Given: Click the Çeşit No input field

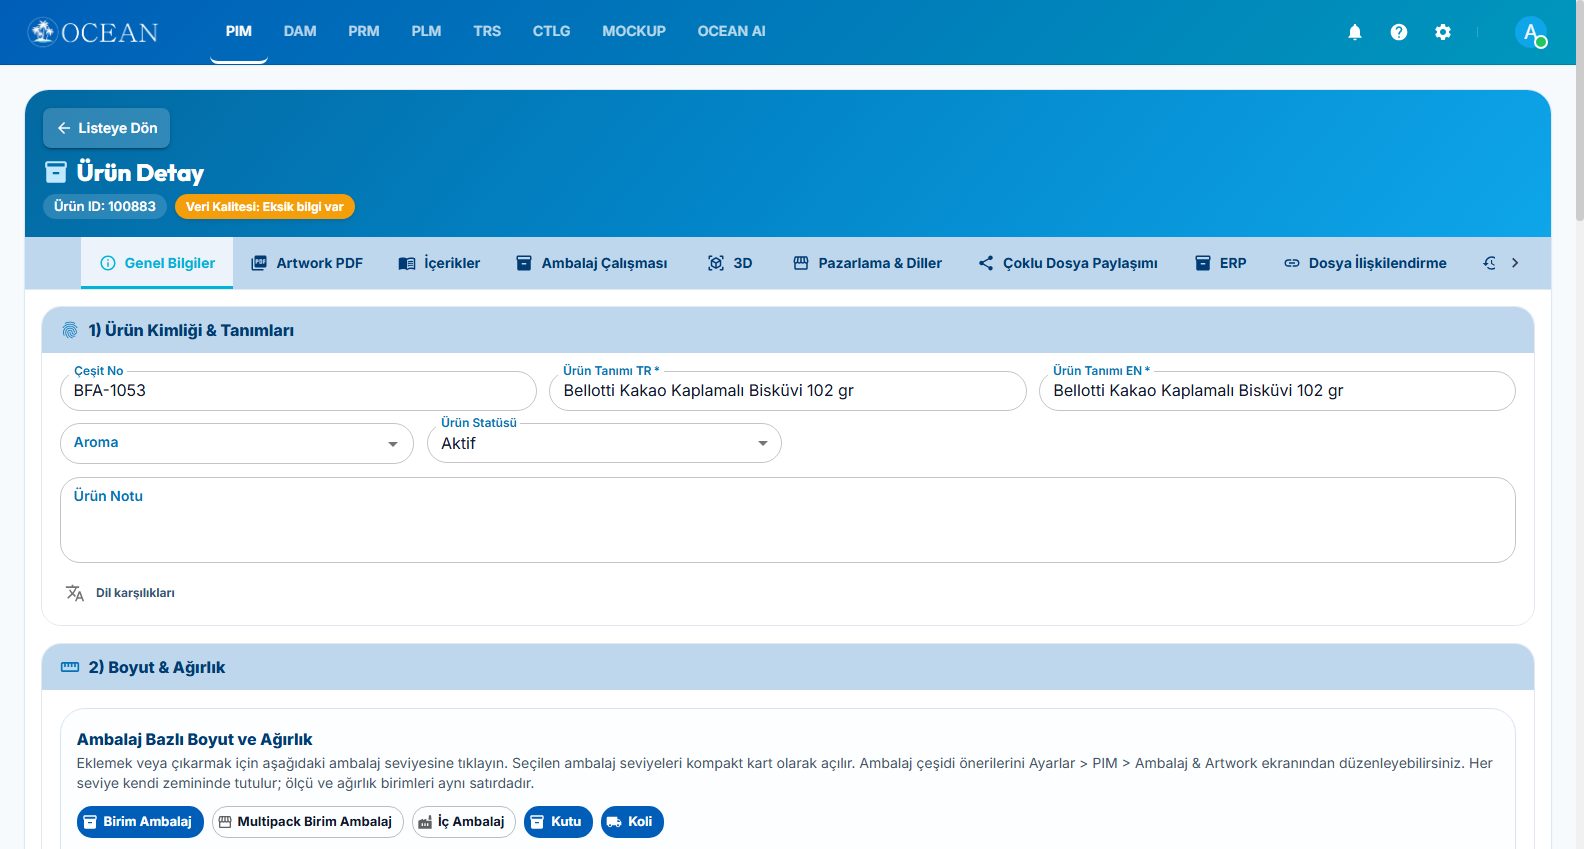Looking at the screenshot, I should point(298,391).
